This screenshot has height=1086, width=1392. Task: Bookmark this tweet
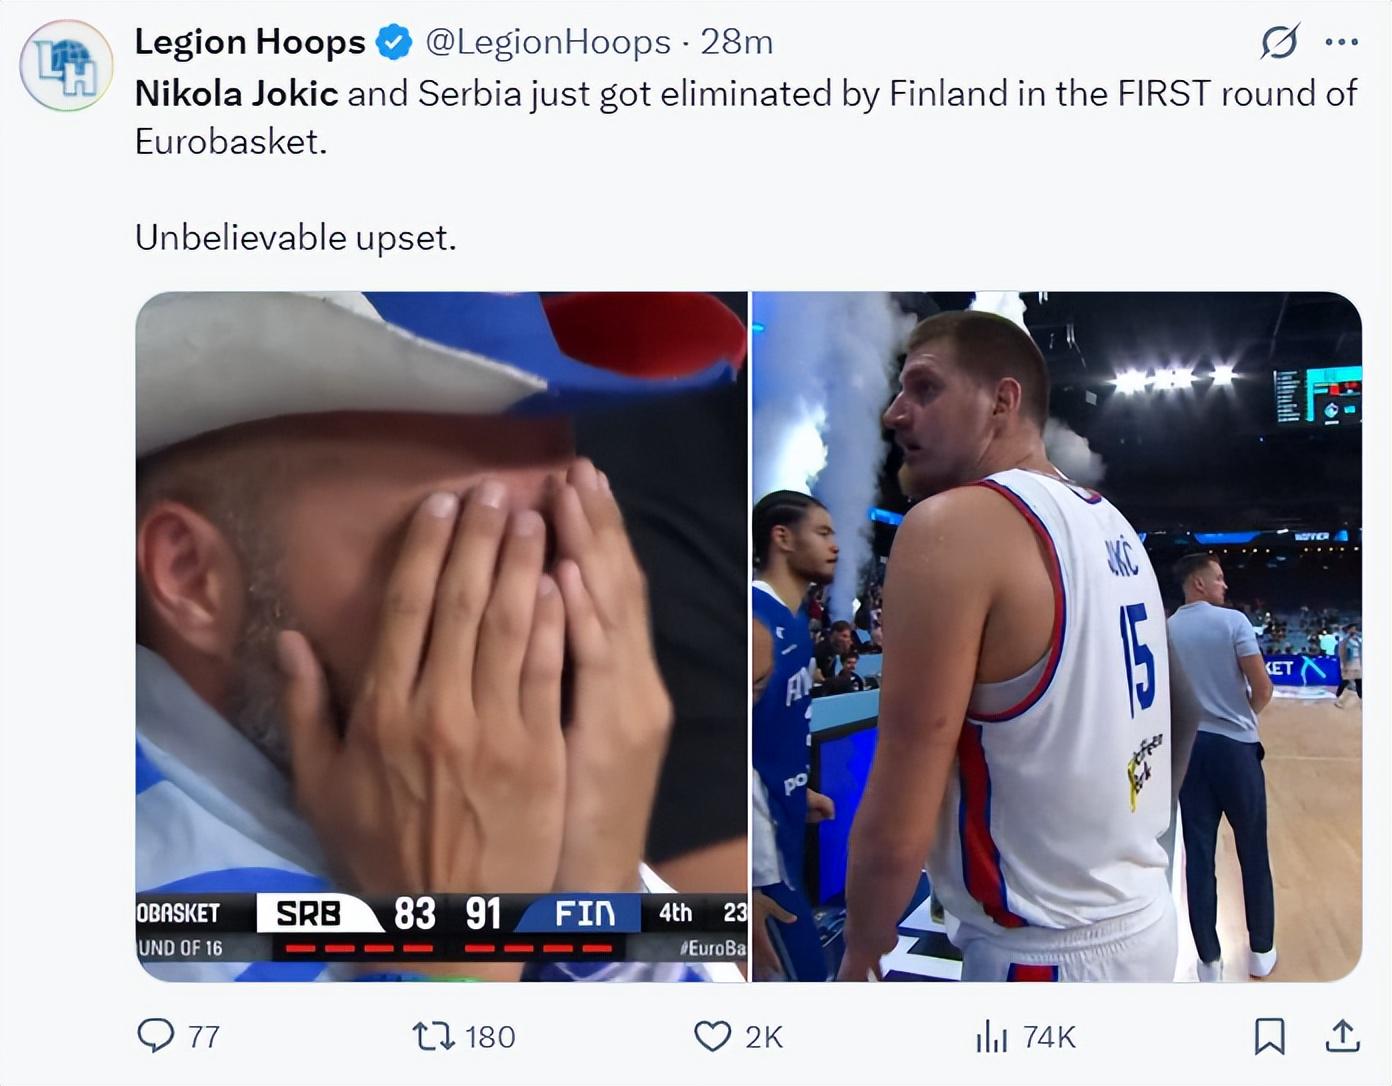[x=1269, y=1036]
